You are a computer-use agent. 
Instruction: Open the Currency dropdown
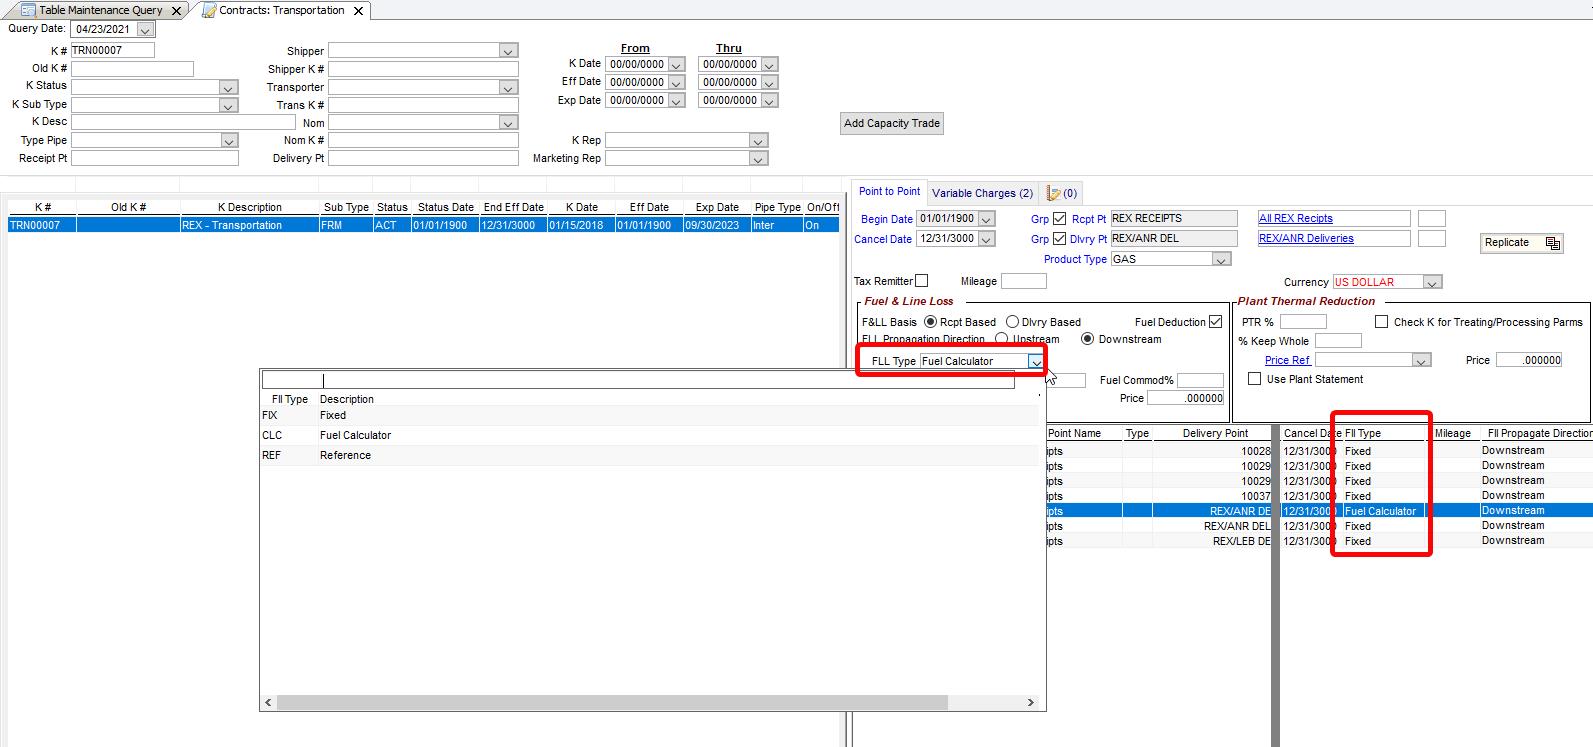coord(1432,282)
